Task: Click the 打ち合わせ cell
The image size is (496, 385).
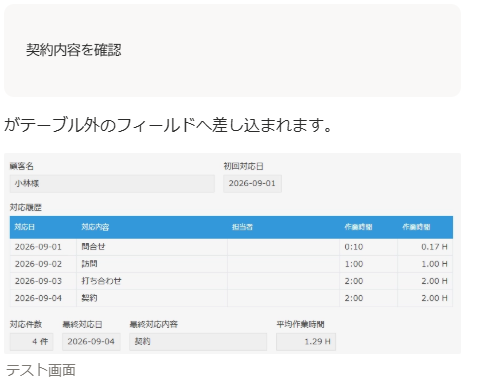Action: pyautogui.click(x=152, y=281)
